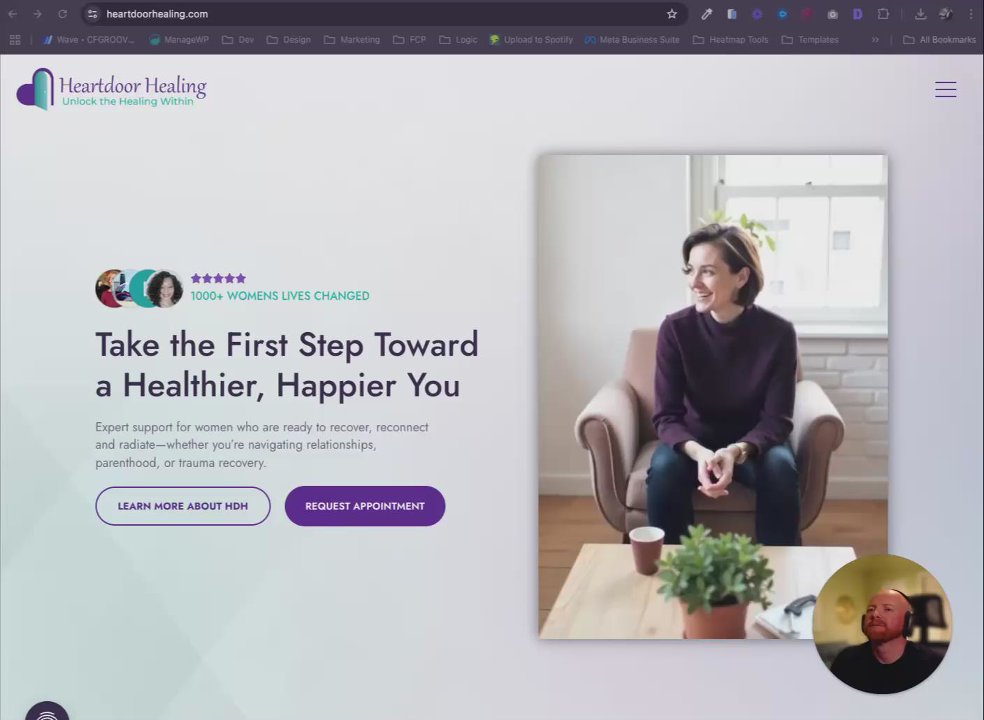The height and width of the screenshot is (720, 984).
Task: Open the Chrome three-dot menu
Action: point(971,14)
